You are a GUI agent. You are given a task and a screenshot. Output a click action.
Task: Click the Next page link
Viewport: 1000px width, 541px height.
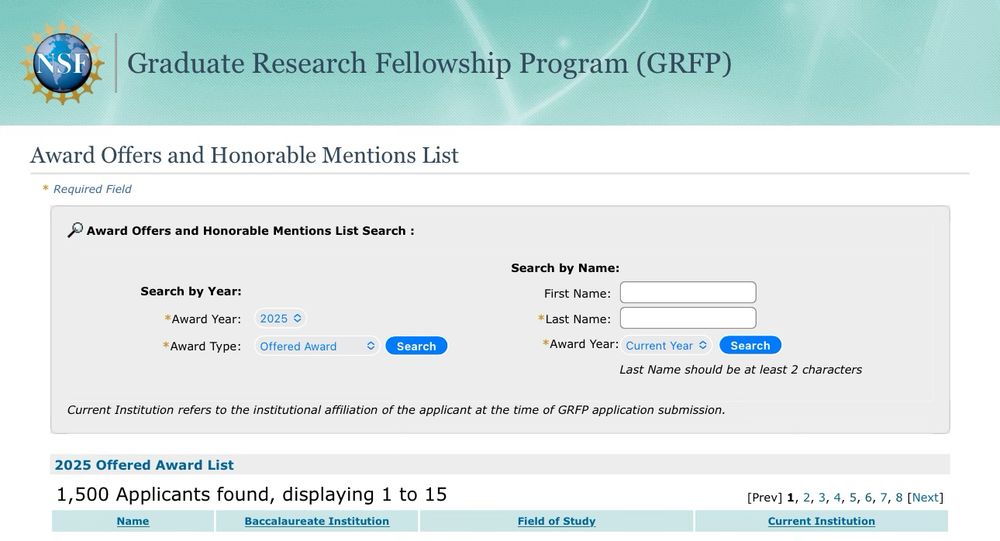click(x=925, y=498)
